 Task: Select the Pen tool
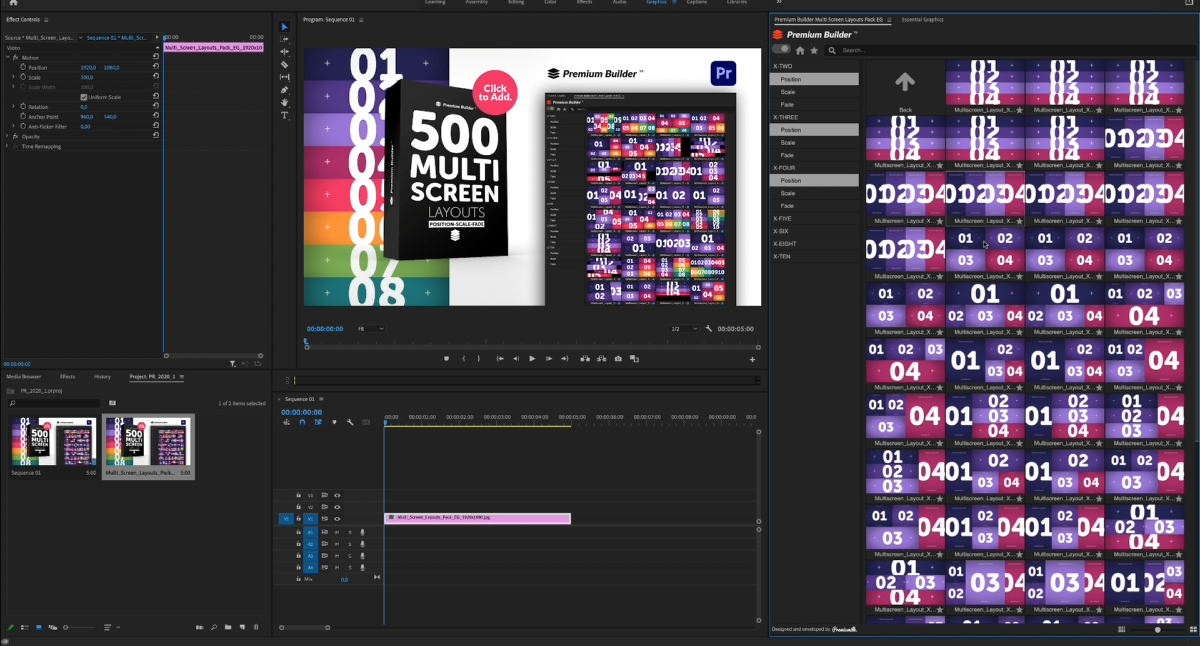[x=284, y=90]
